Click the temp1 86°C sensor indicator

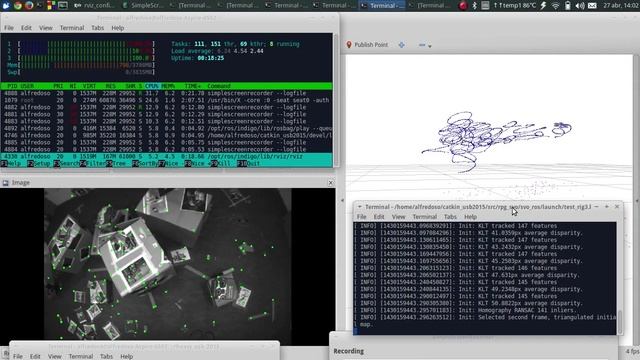coord(515,5)
